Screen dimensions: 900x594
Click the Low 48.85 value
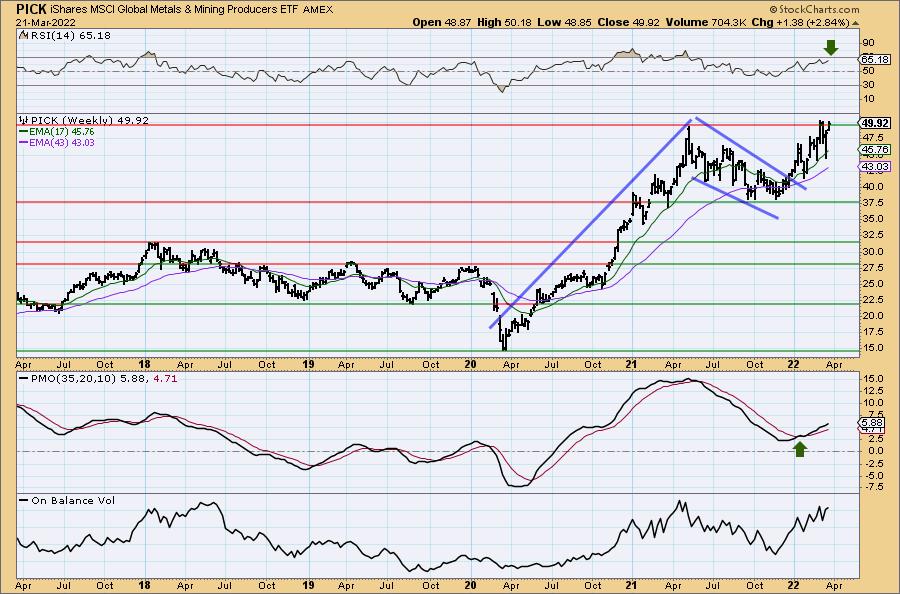pyautogui.click(x=564, y=22)
